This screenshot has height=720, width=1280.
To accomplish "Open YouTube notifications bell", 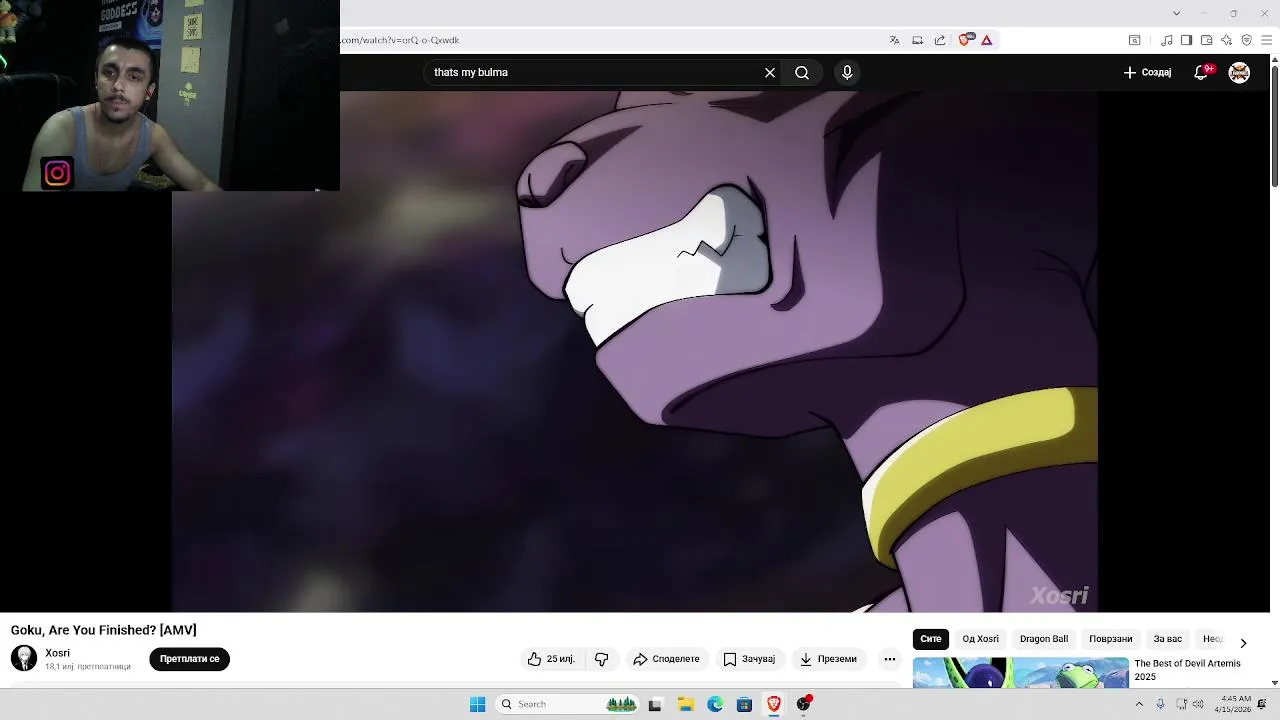I will tap(1201, 72).
